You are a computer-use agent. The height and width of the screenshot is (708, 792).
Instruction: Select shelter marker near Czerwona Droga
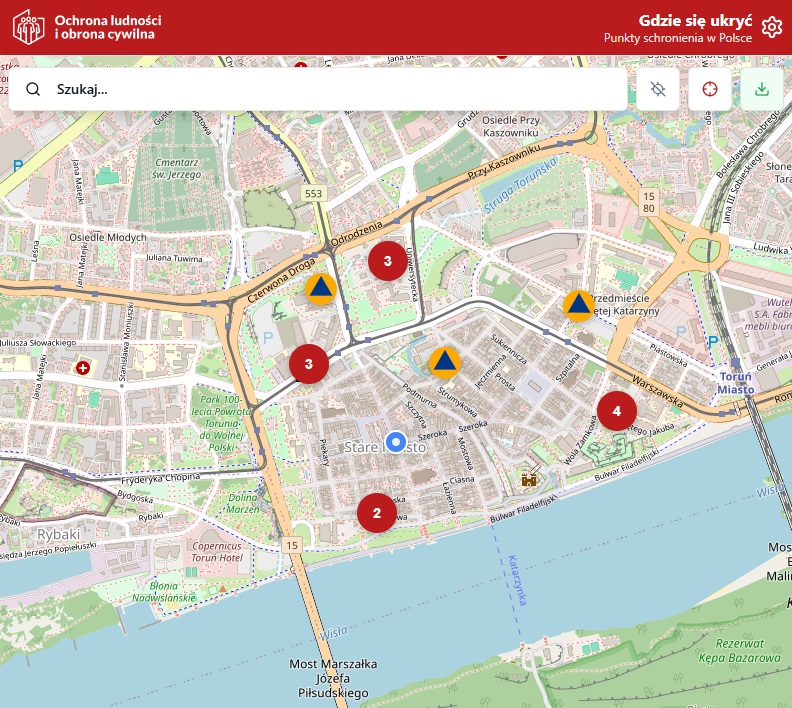tap(320, 289)
